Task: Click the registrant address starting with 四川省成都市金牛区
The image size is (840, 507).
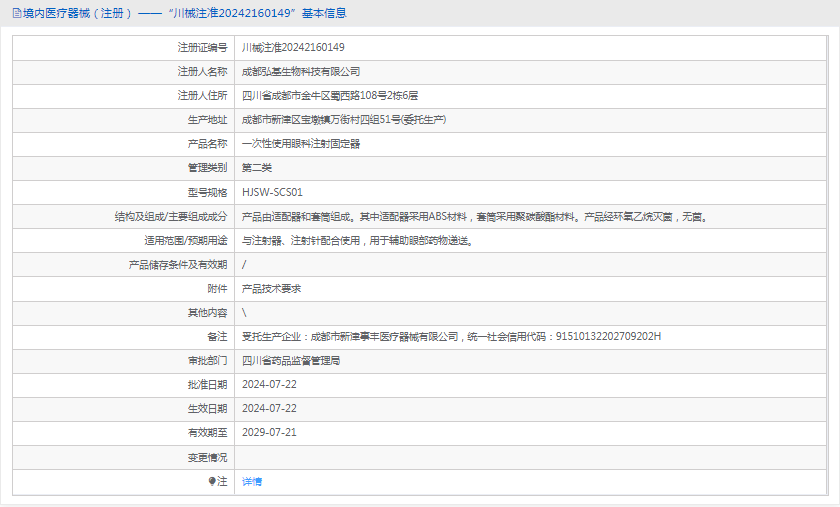Action: coord(330,95)
